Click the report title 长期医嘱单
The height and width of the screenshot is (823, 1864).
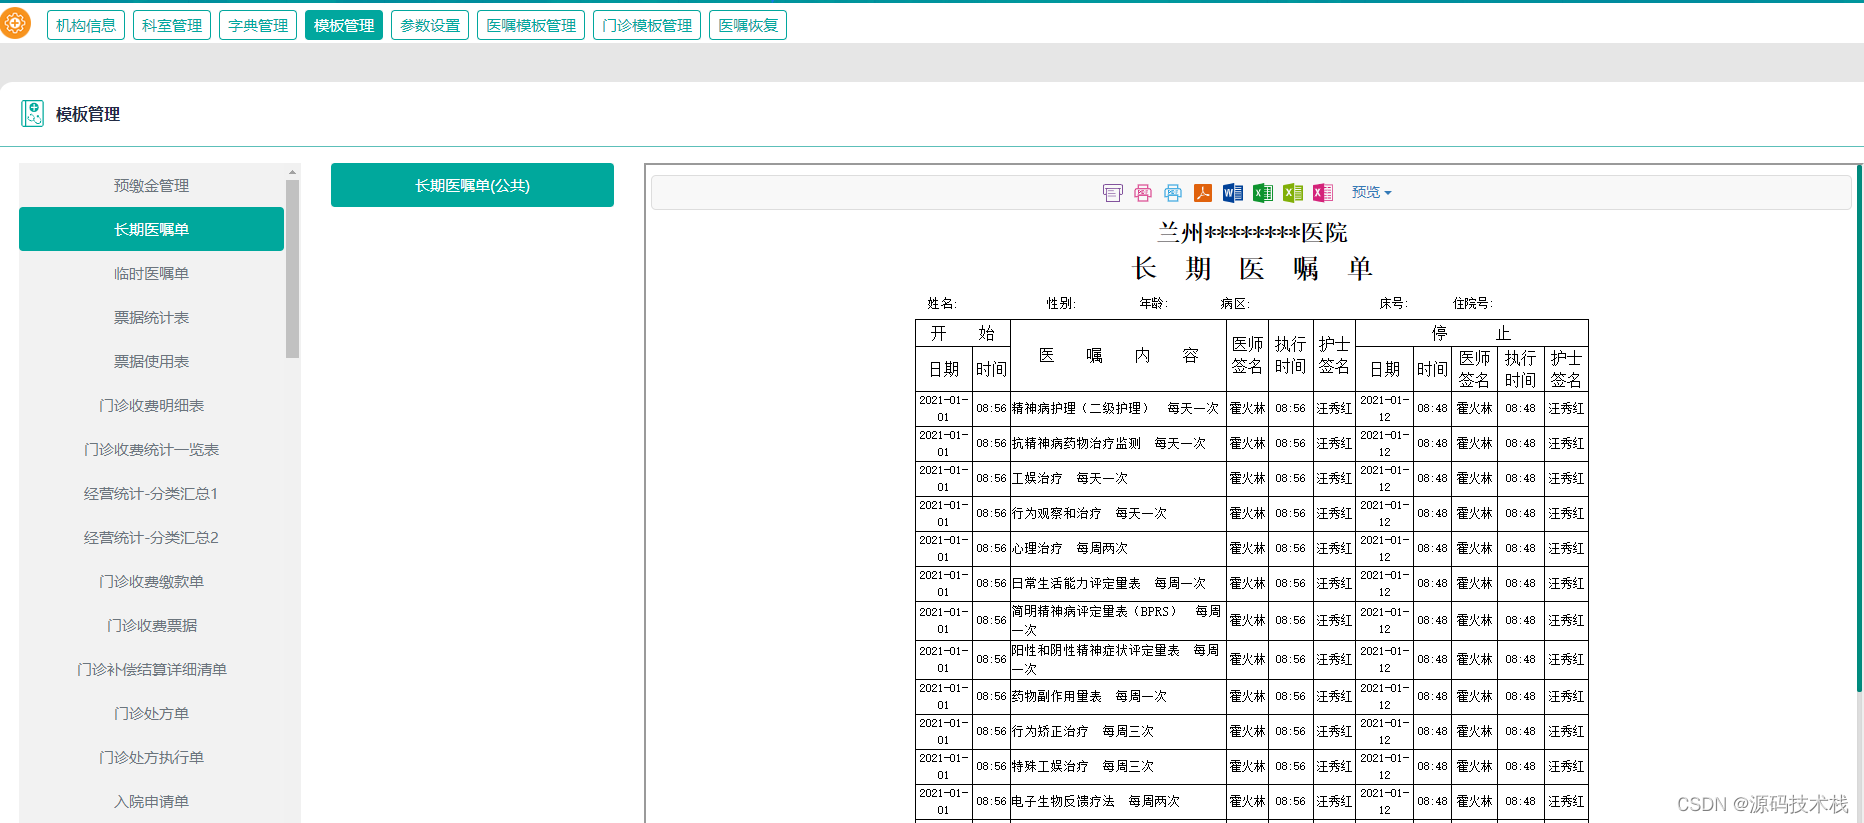(1252, 268)
